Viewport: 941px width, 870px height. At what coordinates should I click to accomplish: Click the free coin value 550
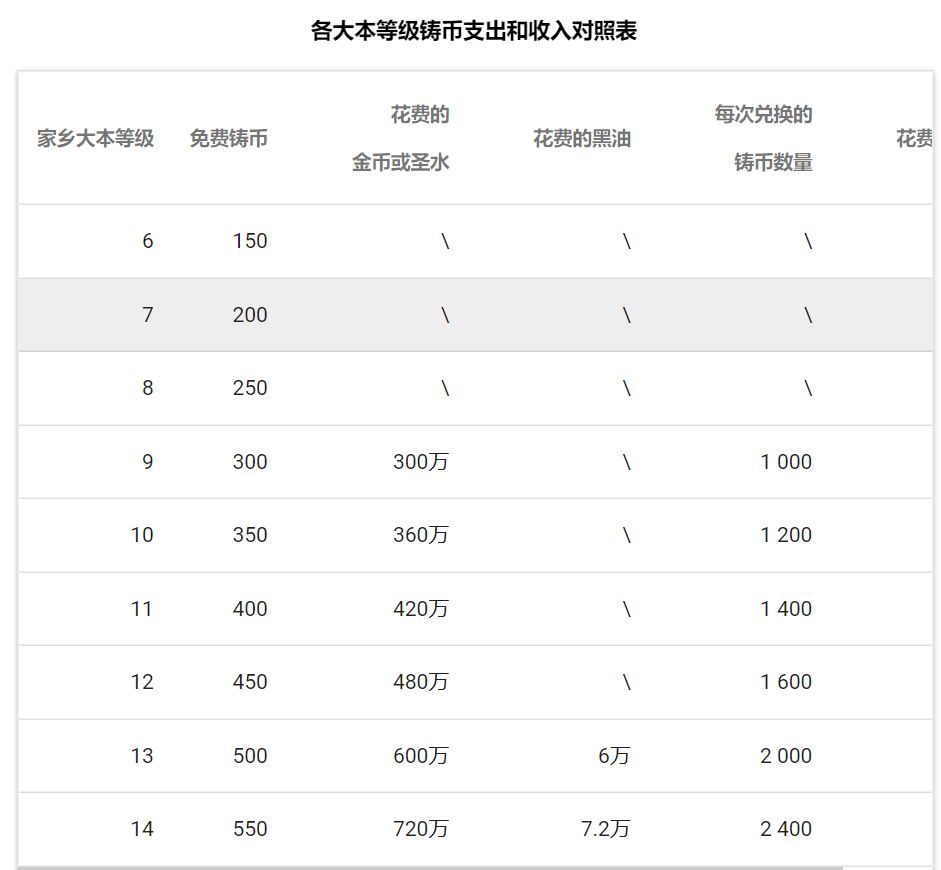click(249, 829)
